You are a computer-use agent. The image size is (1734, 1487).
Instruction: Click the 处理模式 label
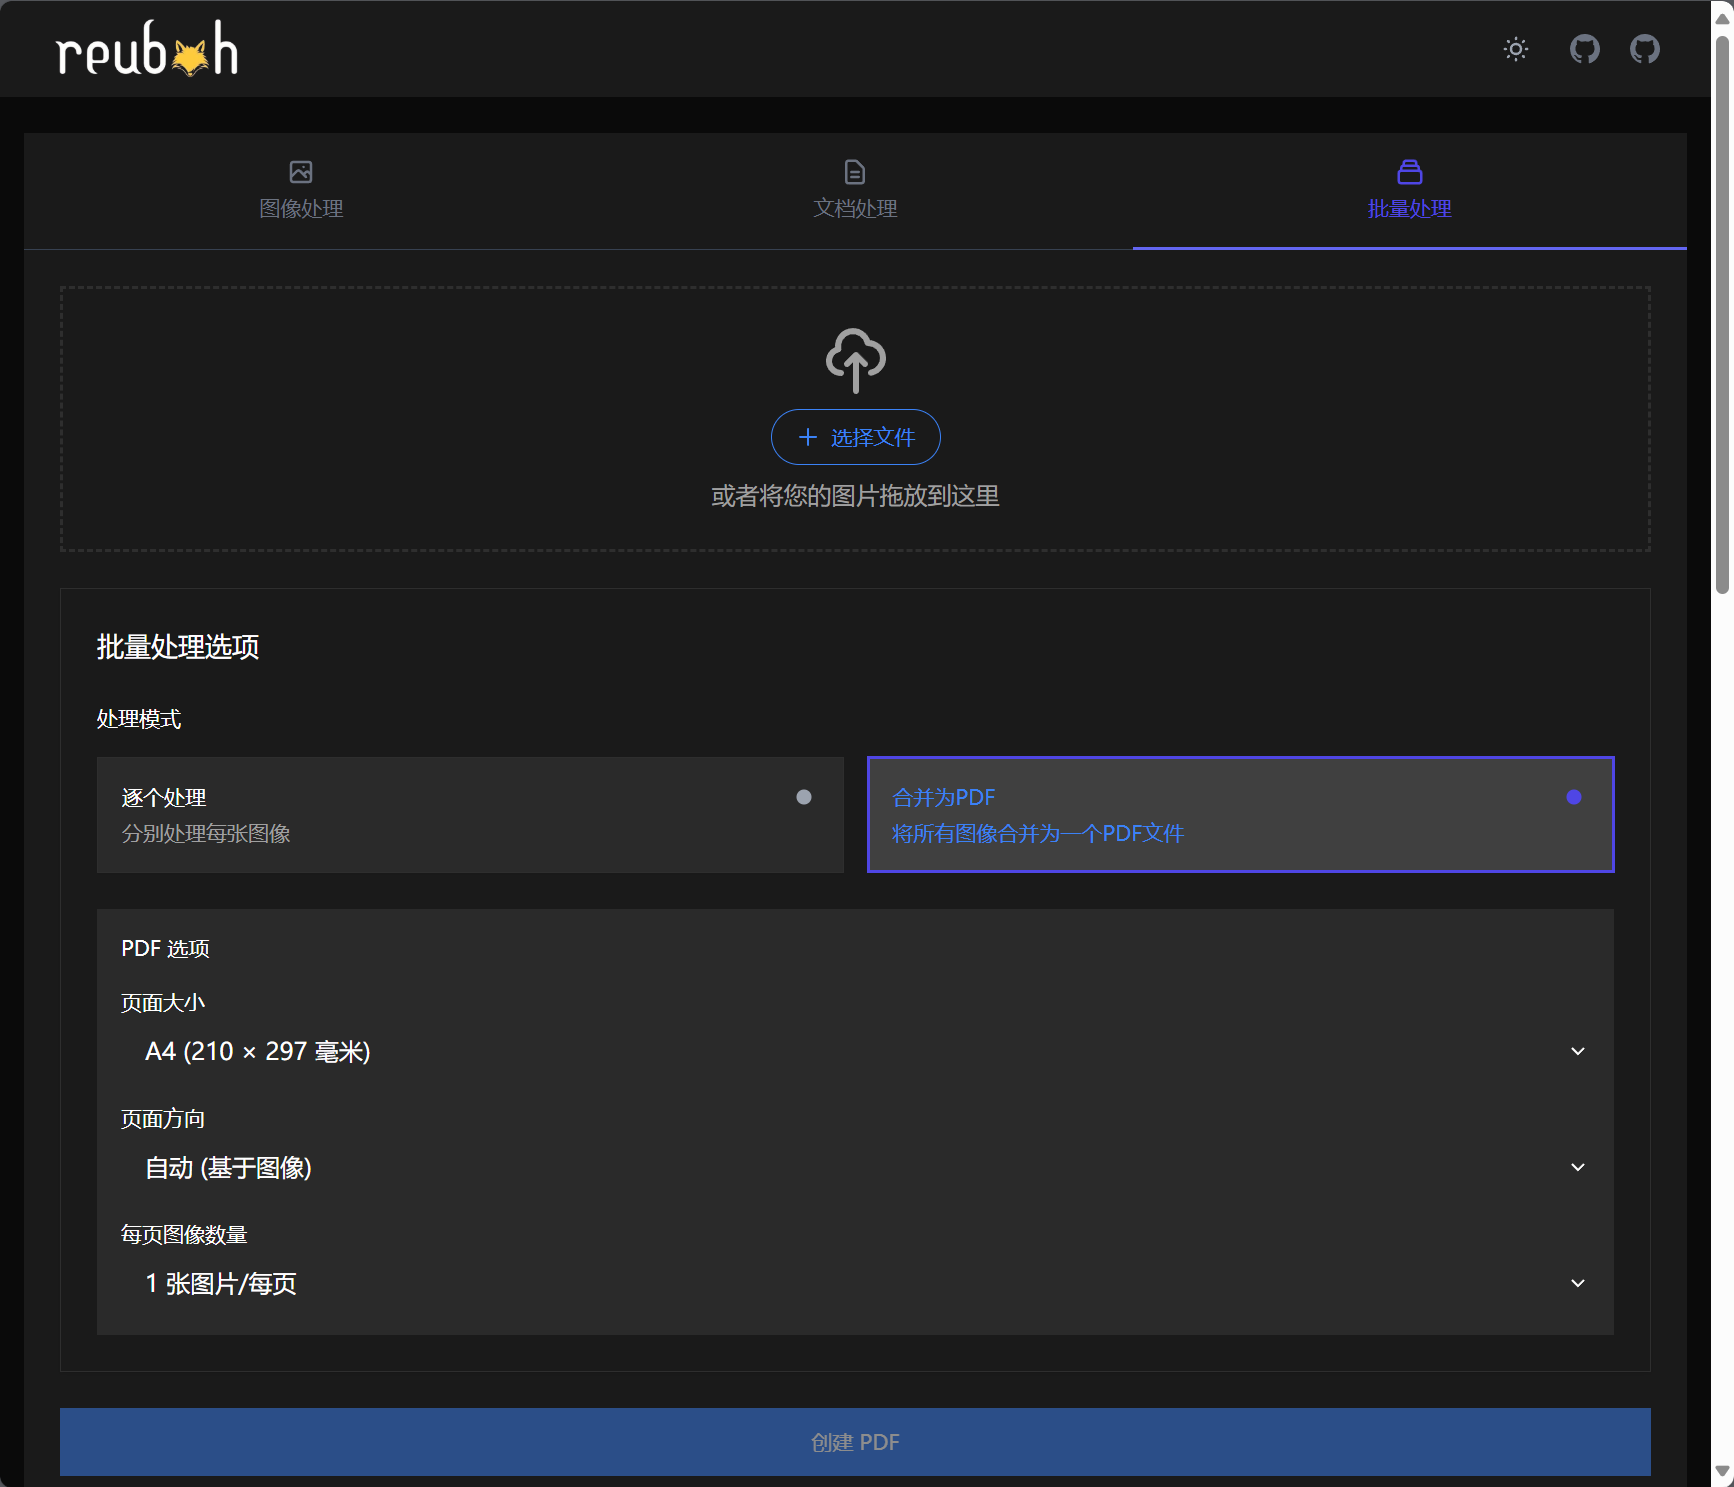pyautogui.click(x=139, y=719)
